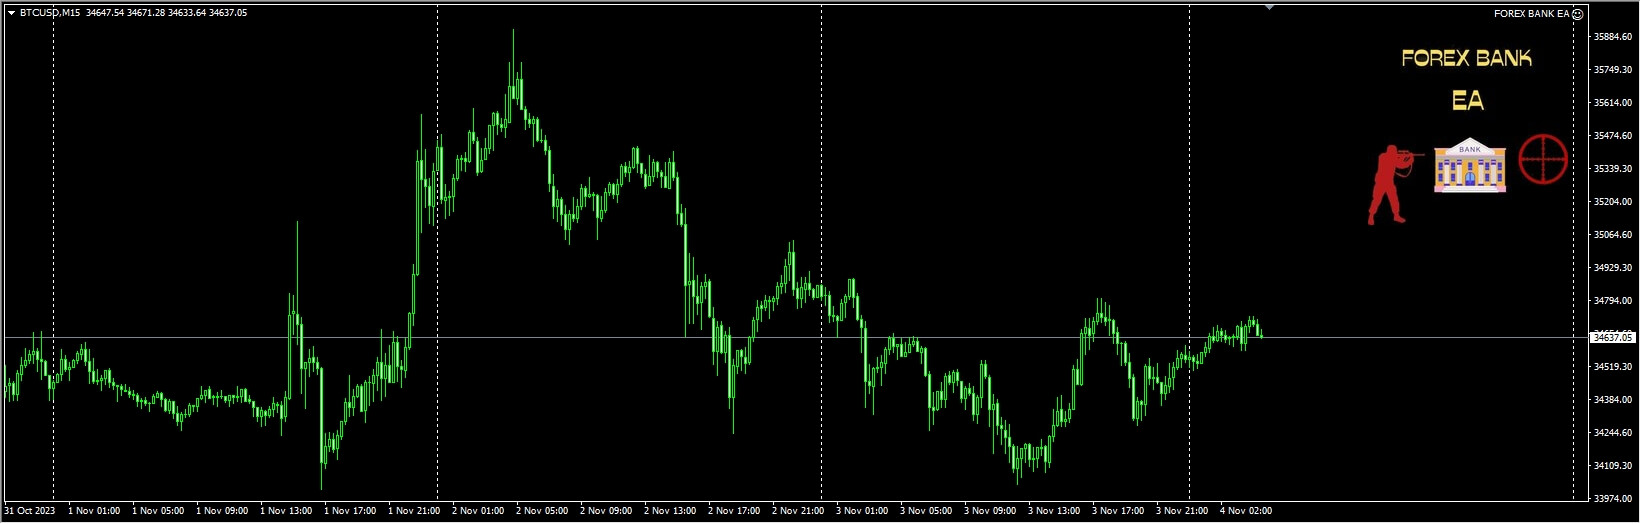Viewport: 1641px width, 524px height.
Task: Click the 3 Nov 17:00 time label
Action: pos(1118,511)
